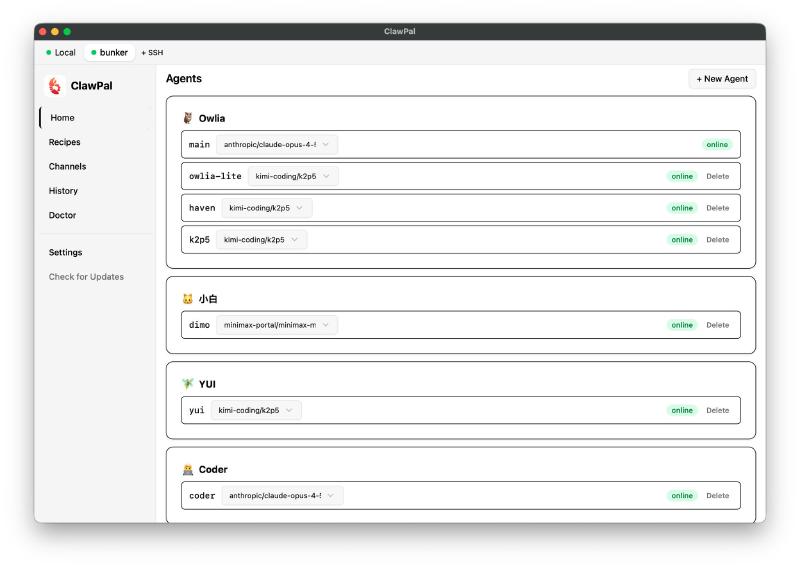Delete the yui agent

pyautogui.click(x=717, y=410)
